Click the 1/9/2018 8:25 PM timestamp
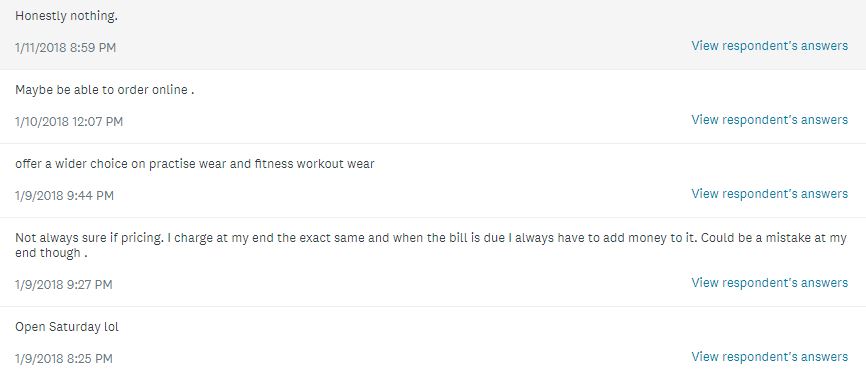This screenshot has width=866, height=378. [x=64, y=359]
